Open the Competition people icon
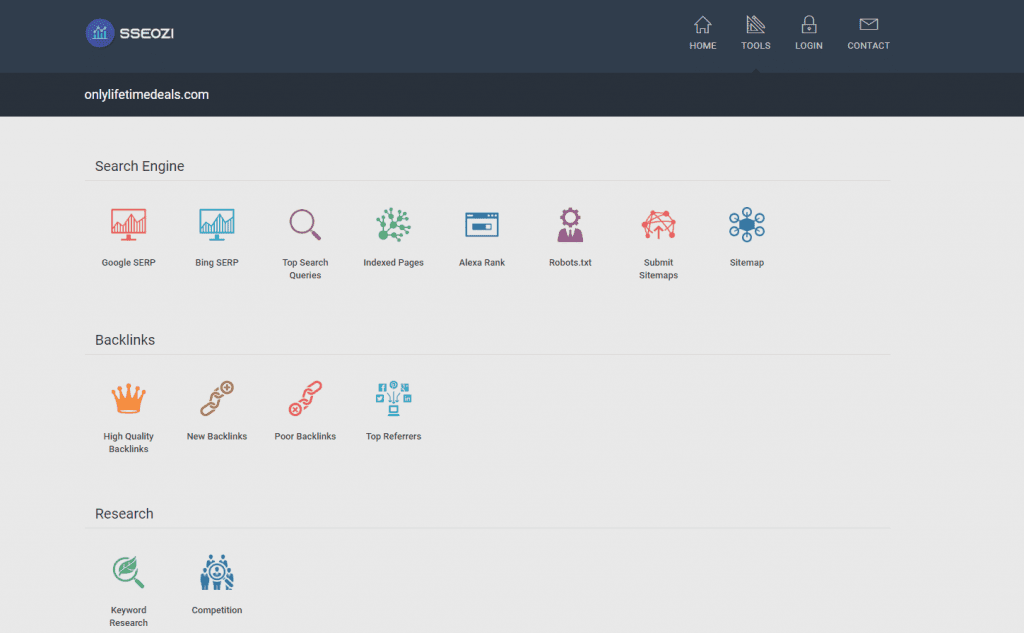The image size is (1024, 633). click(217, 572)
